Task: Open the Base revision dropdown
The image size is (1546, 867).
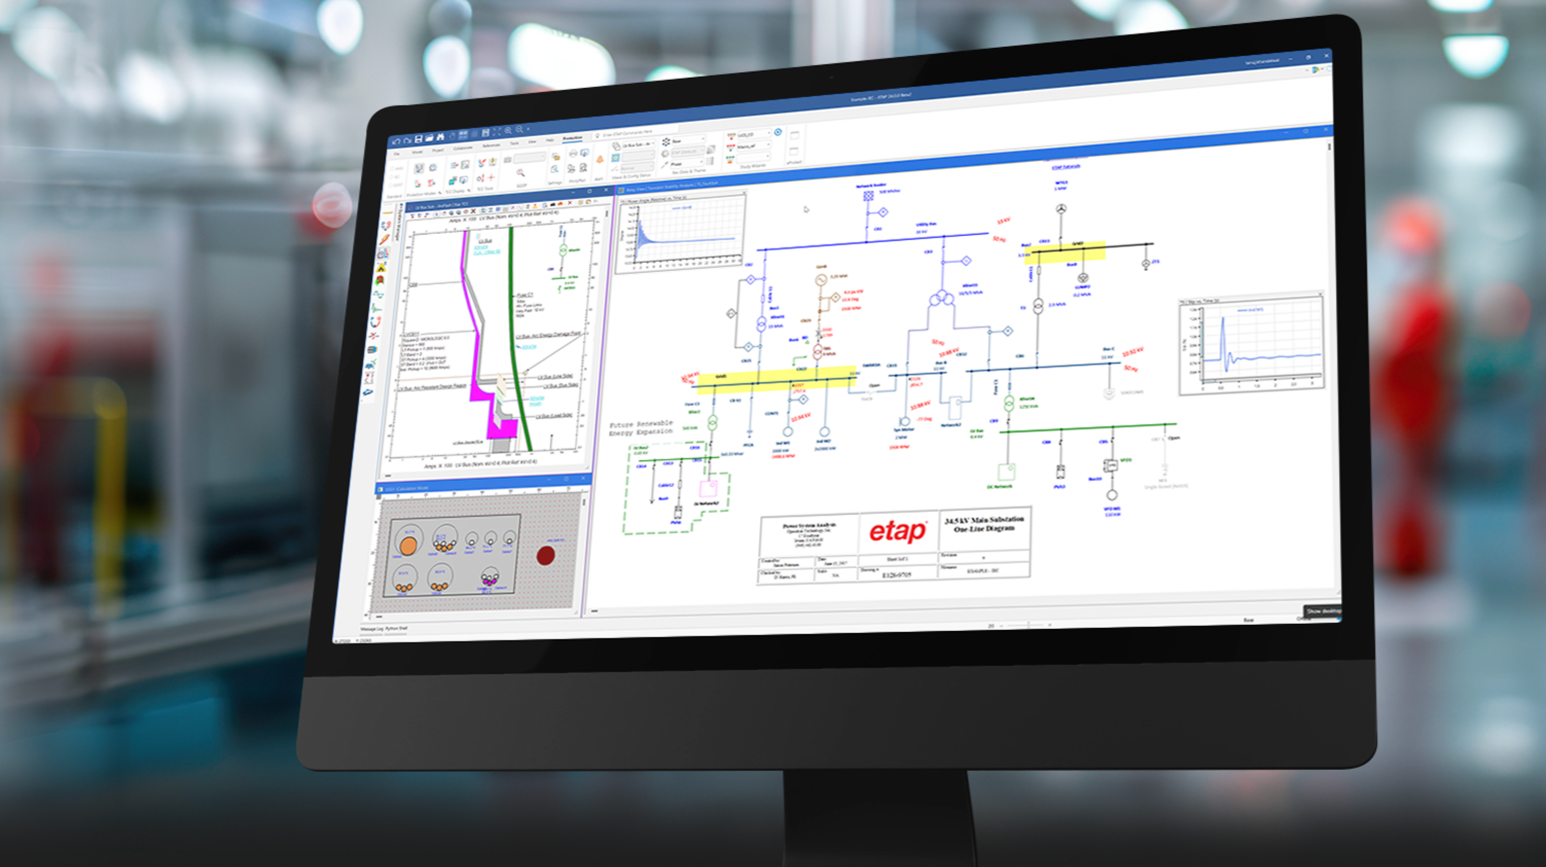Action: (x=689, y=140)
